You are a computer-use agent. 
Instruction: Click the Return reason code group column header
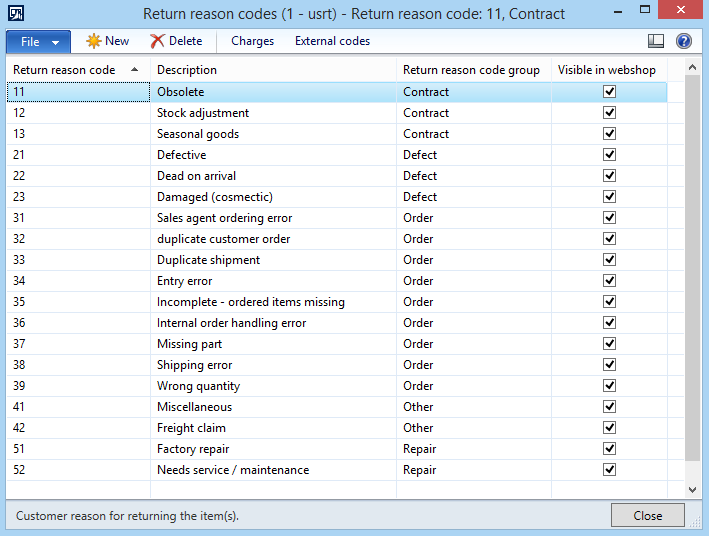coord(471,70)
